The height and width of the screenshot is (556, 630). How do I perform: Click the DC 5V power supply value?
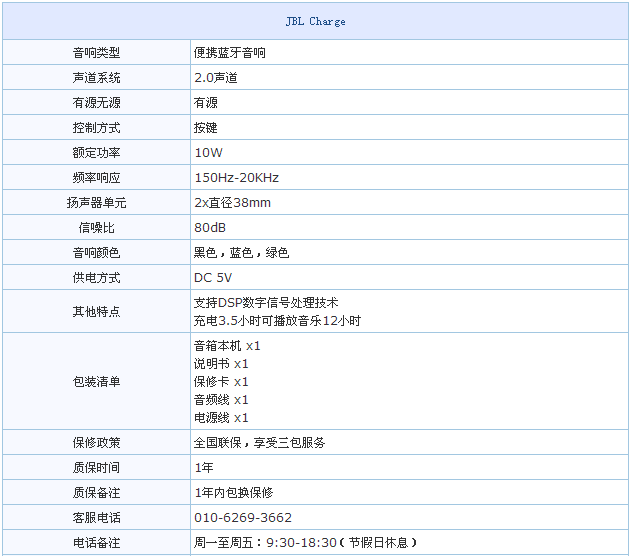tap(213, 278)
